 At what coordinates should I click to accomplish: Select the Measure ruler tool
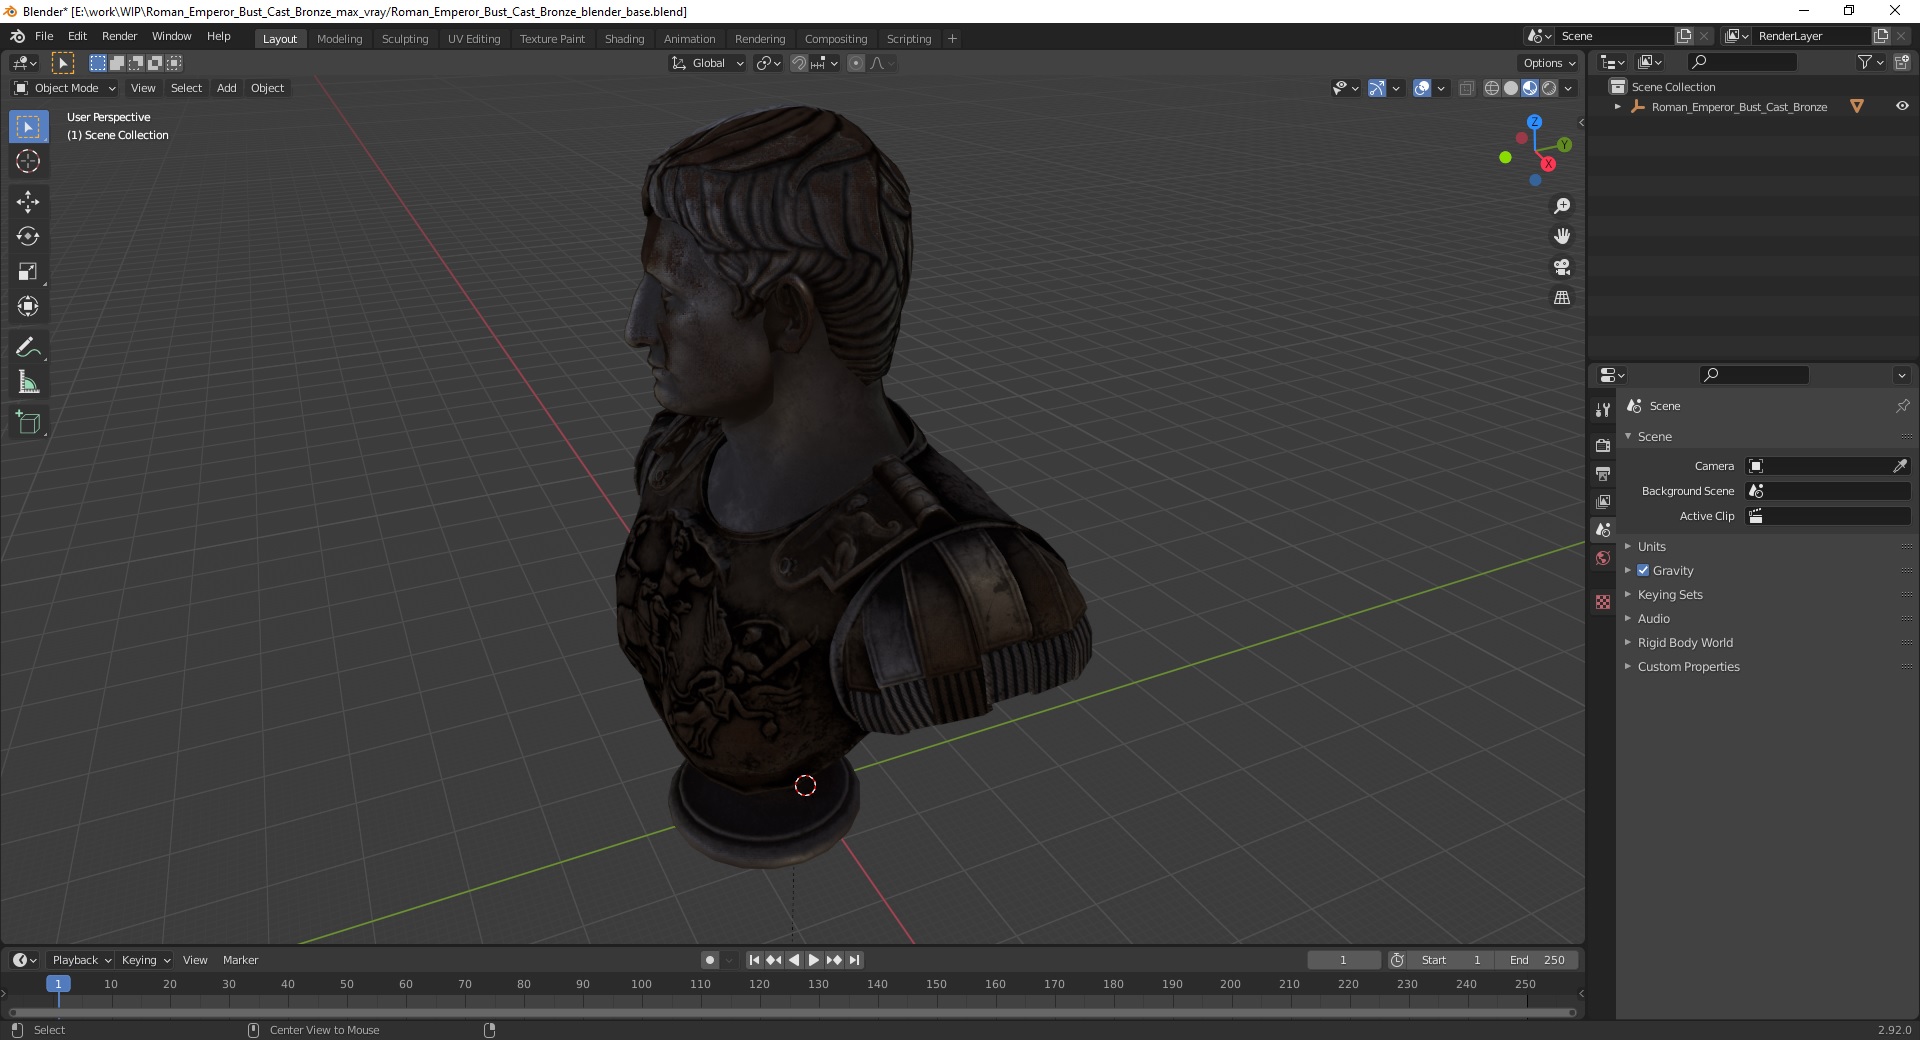click(28, 383)
